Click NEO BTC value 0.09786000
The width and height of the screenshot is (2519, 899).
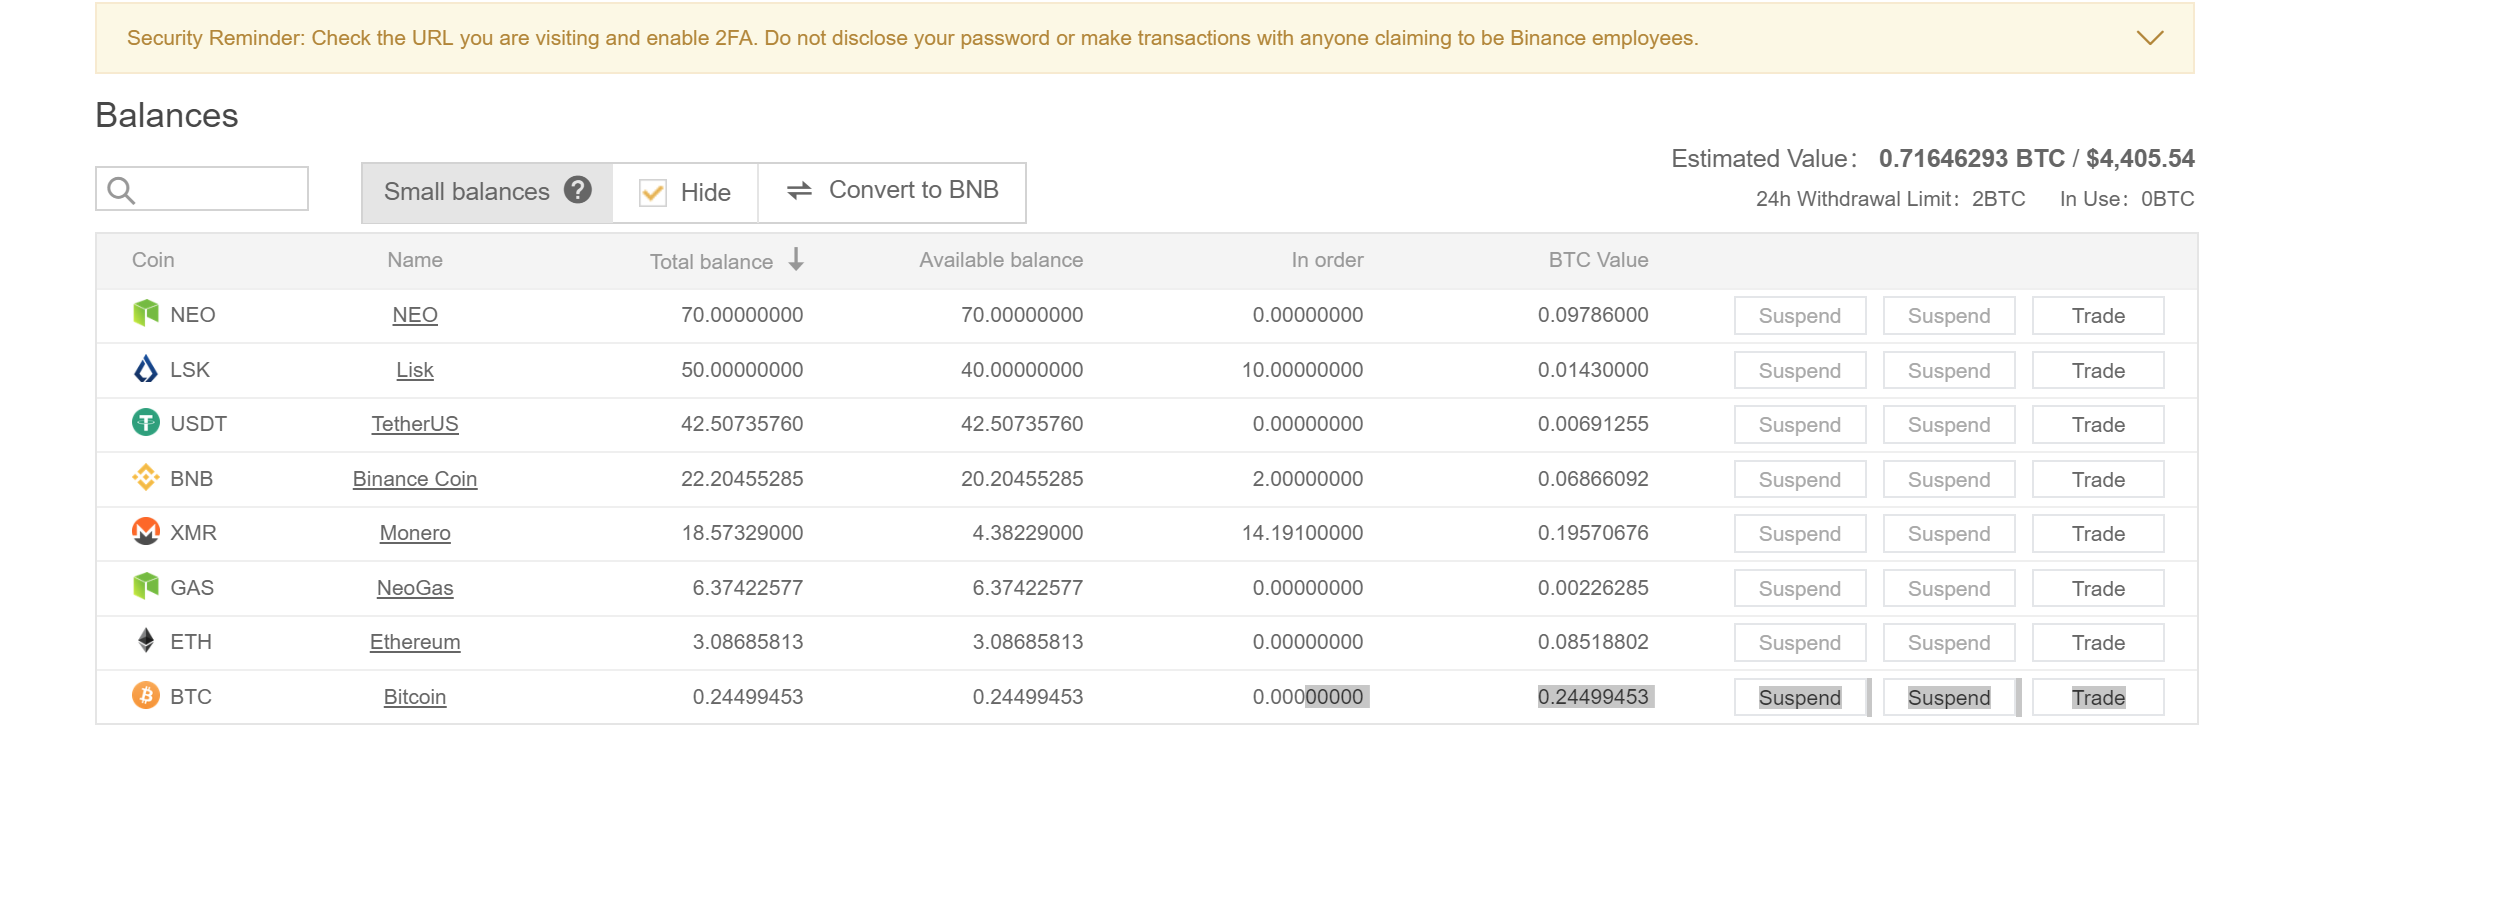tap(1593, 315)
